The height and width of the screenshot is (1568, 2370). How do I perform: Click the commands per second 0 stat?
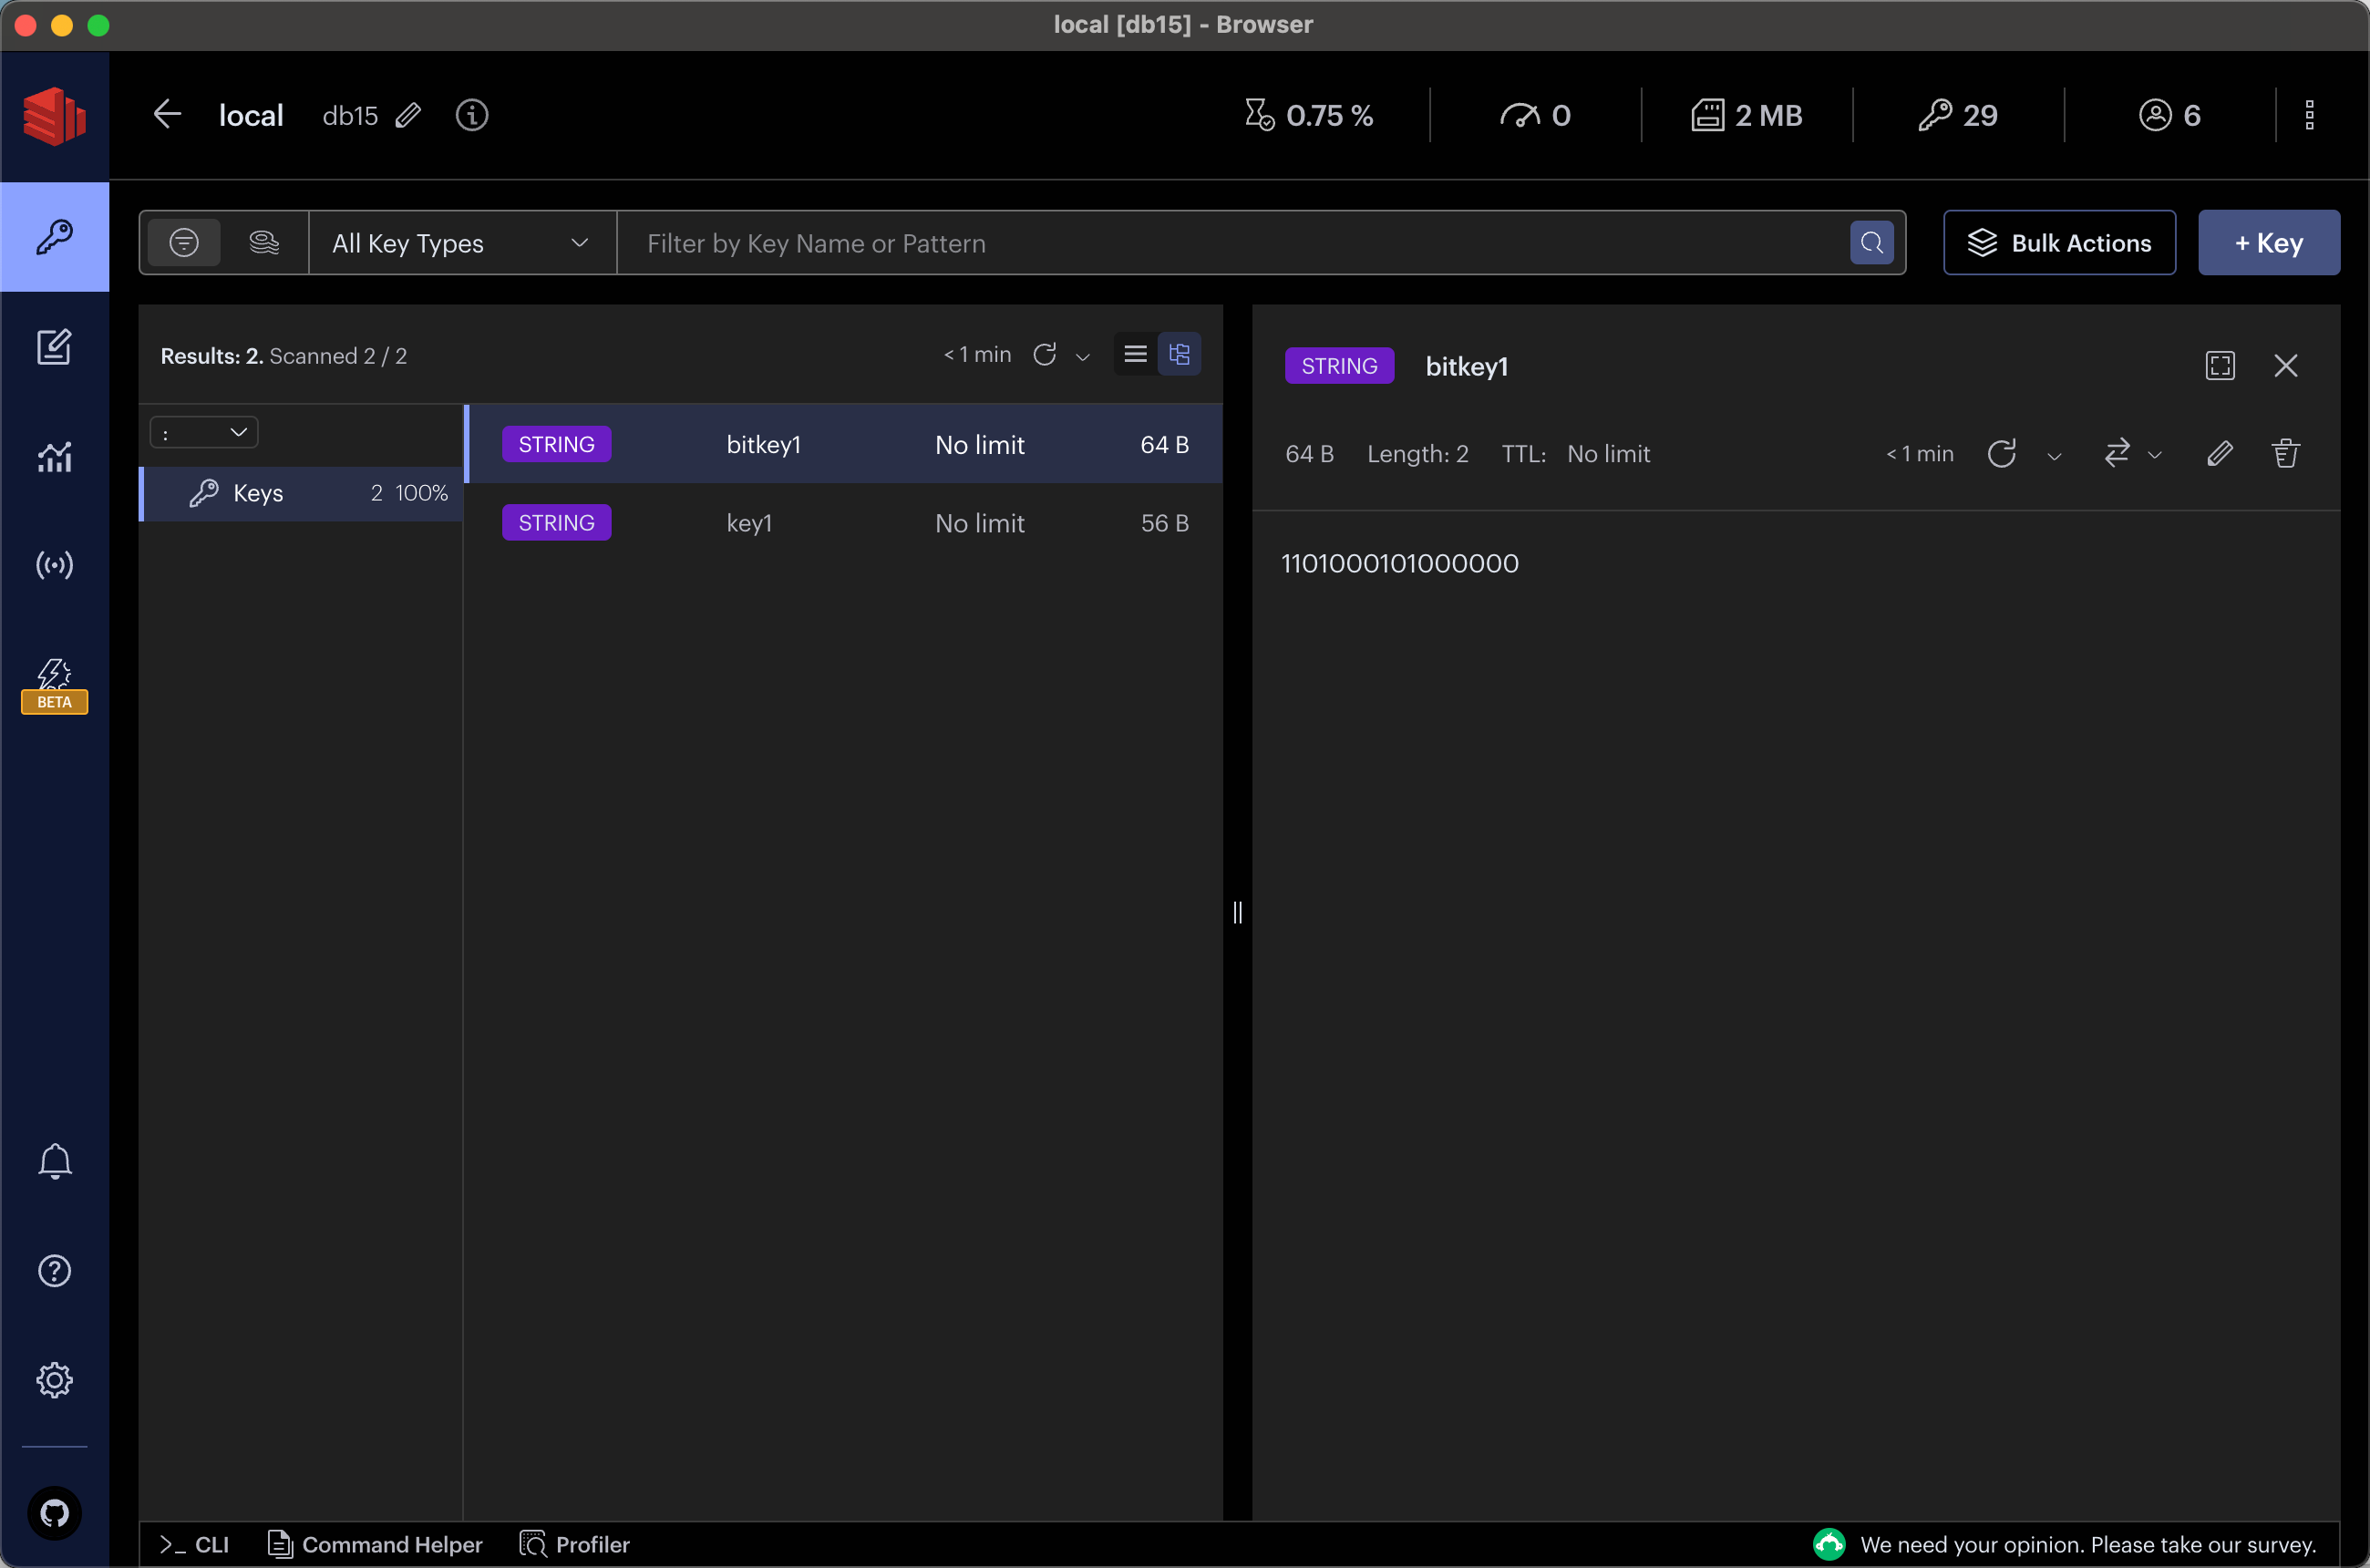[x=1535, y=115]
